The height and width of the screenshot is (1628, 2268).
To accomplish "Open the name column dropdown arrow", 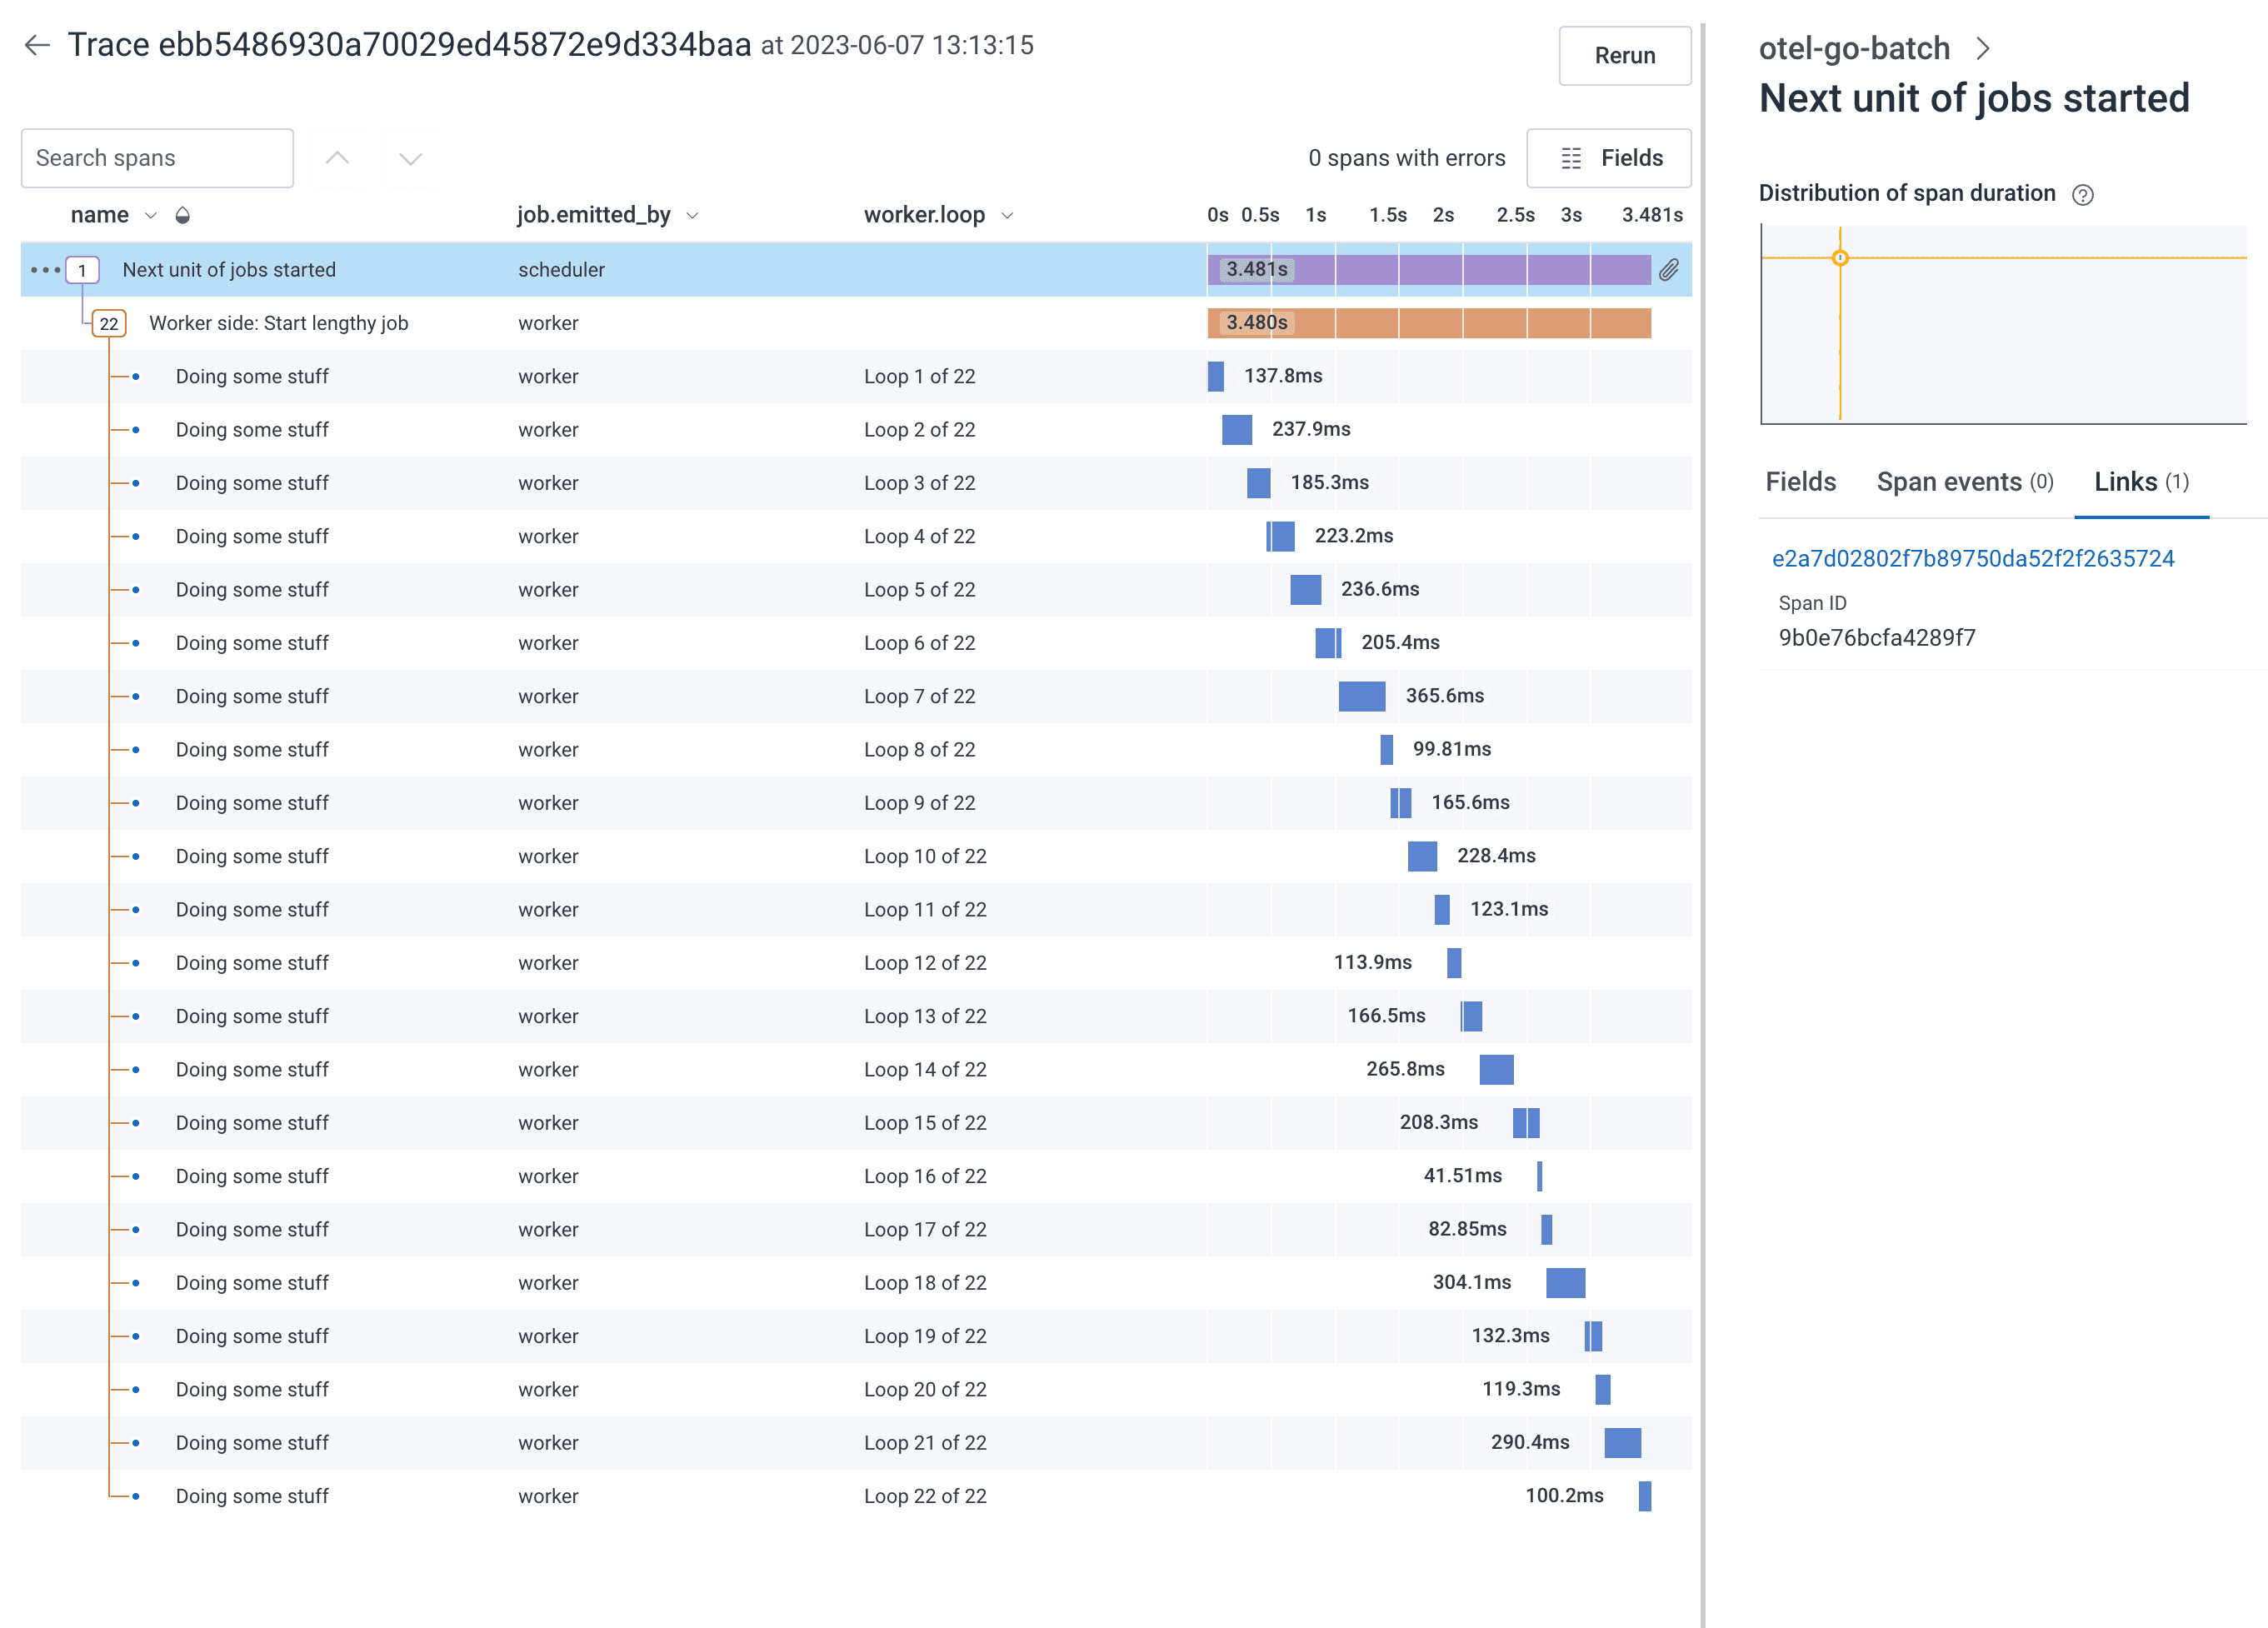I will pos(151,215).
